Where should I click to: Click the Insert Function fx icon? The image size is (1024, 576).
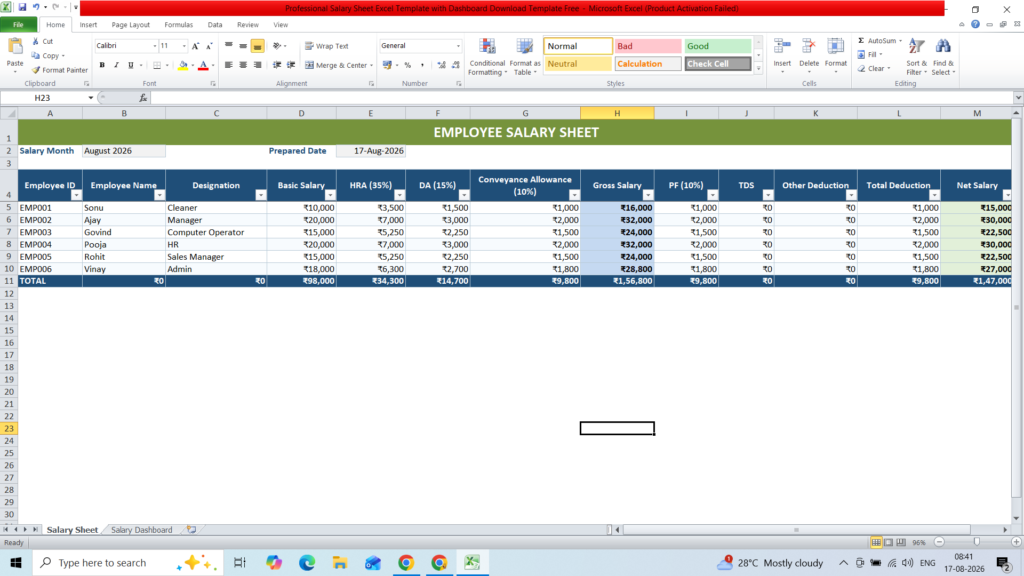tap(143, 98)
